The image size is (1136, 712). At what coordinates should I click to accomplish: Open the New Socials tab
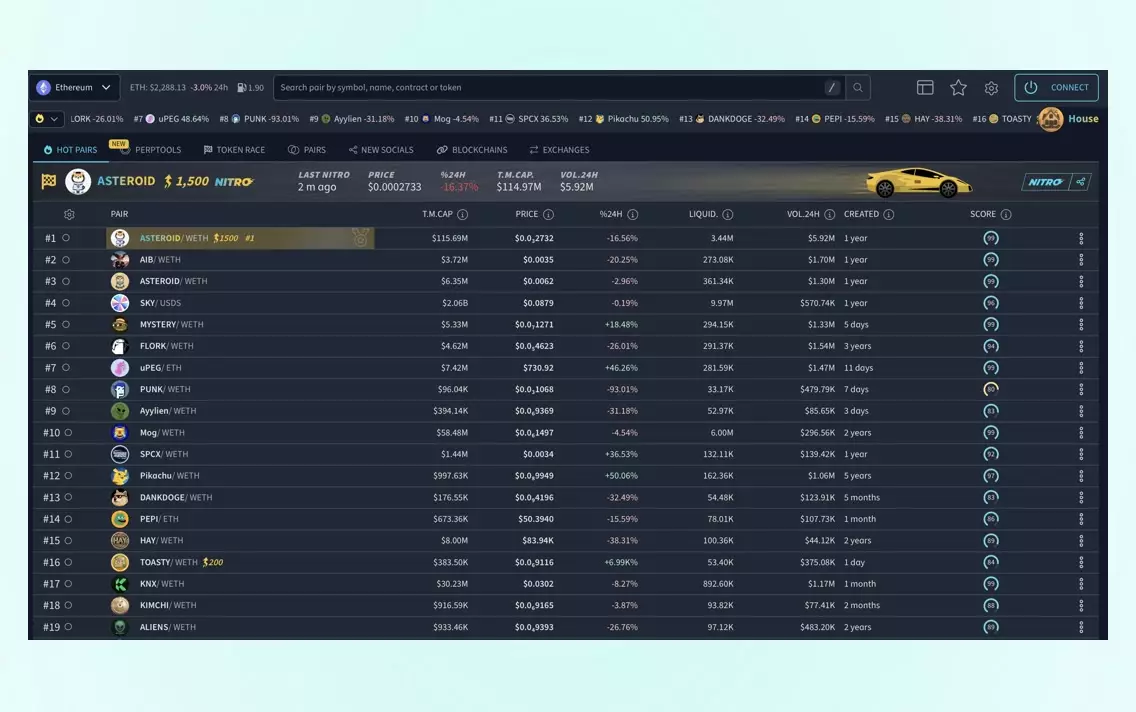(381, 150)
